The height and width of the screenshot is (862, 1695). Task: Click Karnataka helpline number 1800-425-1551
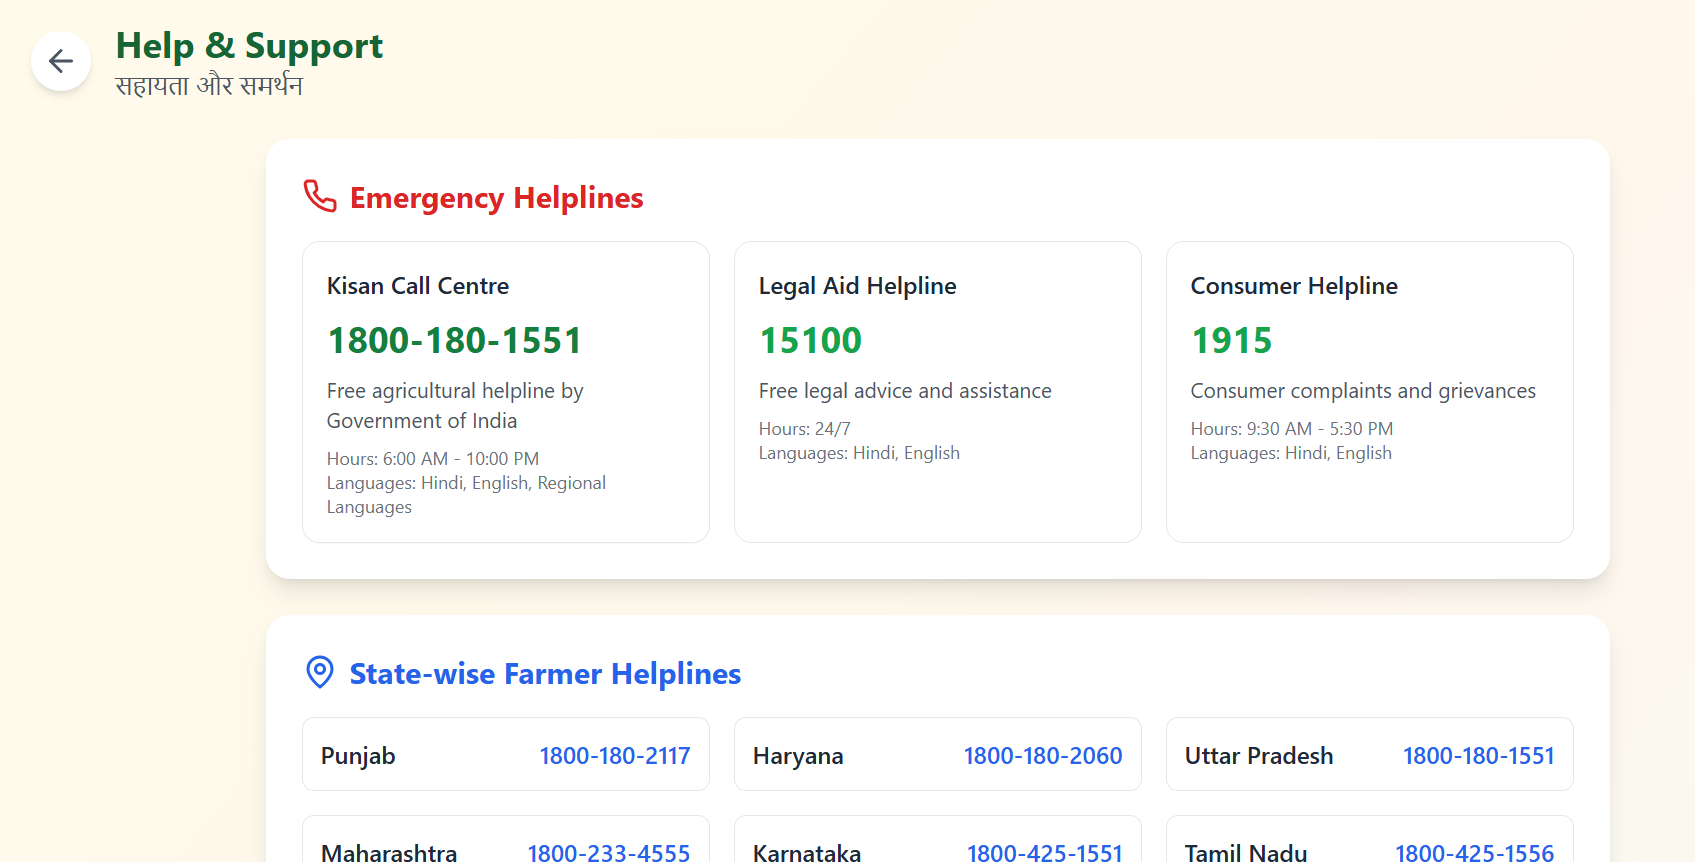point(1045,853)
